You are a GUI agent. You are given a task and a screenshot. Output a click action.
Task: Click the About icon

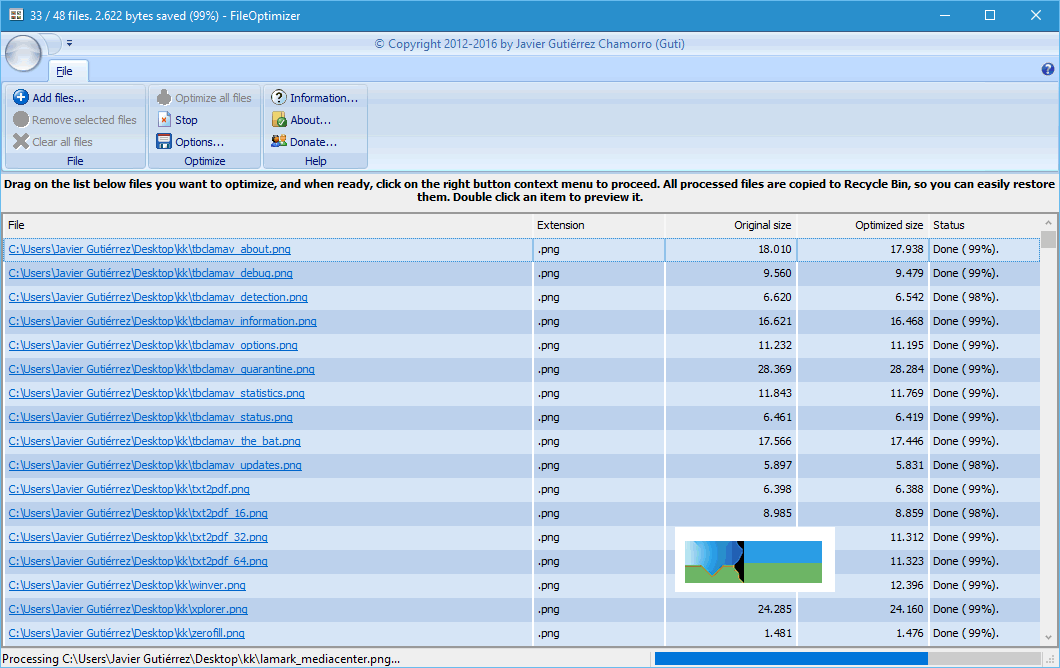pos(279,120)
